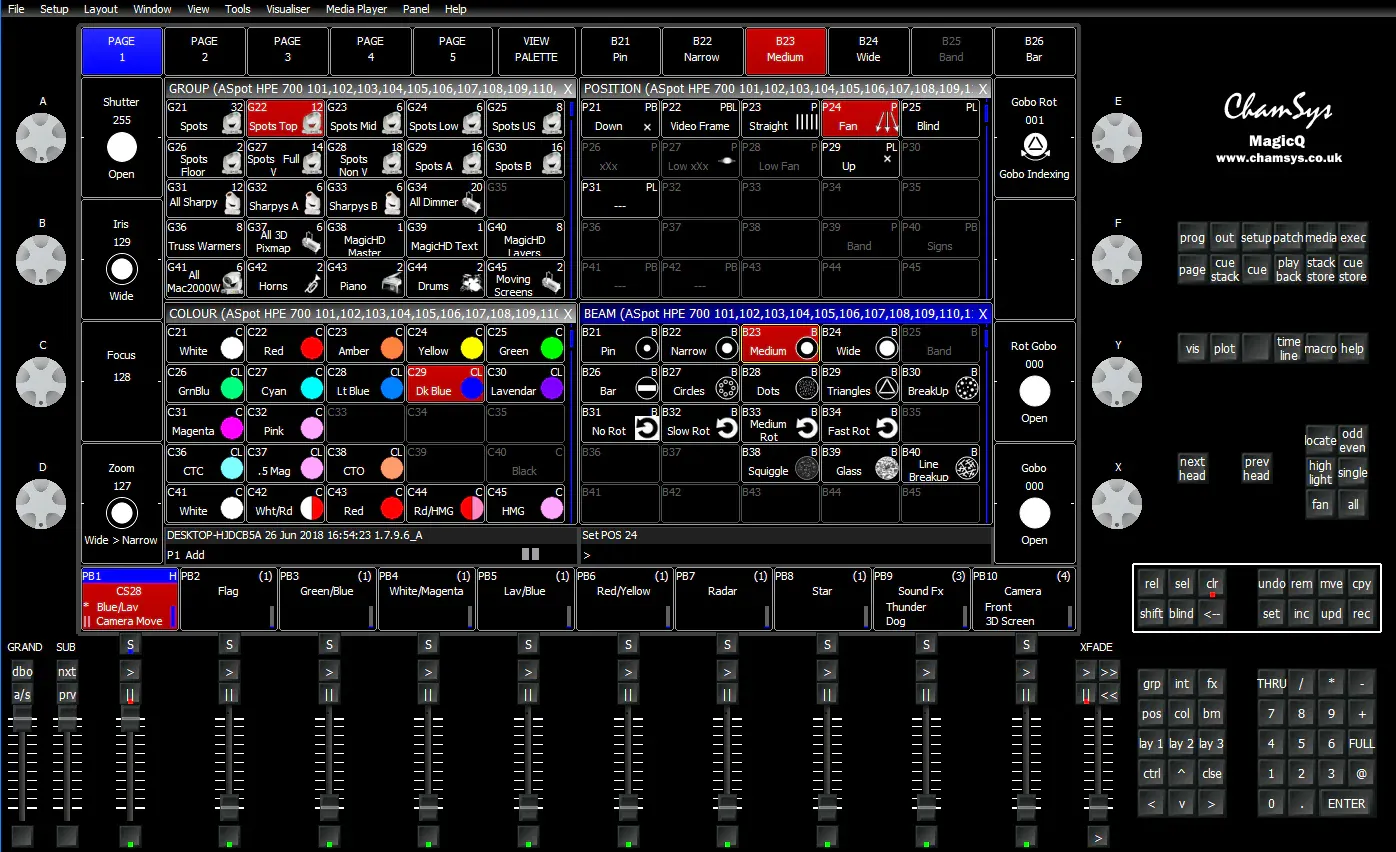This screenshot has height=852, width=1396.
Task: Choose the Line Breakup beam B40
Action: pyautogui.click(x=940, y=463)
